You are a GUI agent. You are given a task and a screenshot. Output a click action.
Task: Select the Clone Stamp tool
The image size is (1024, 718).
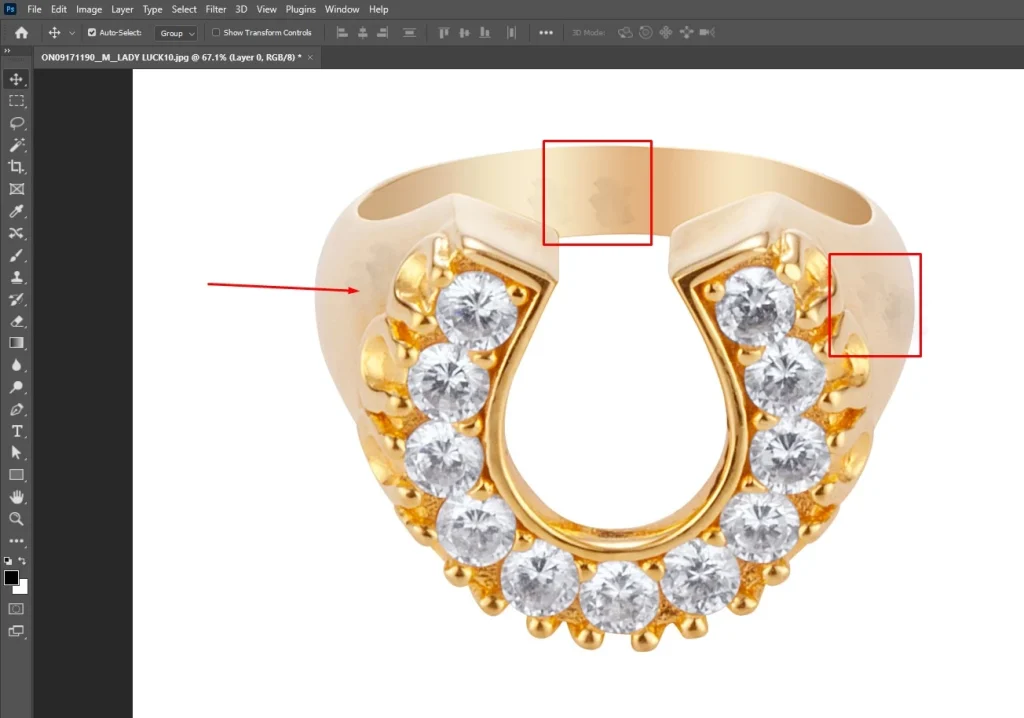[16, 278]
